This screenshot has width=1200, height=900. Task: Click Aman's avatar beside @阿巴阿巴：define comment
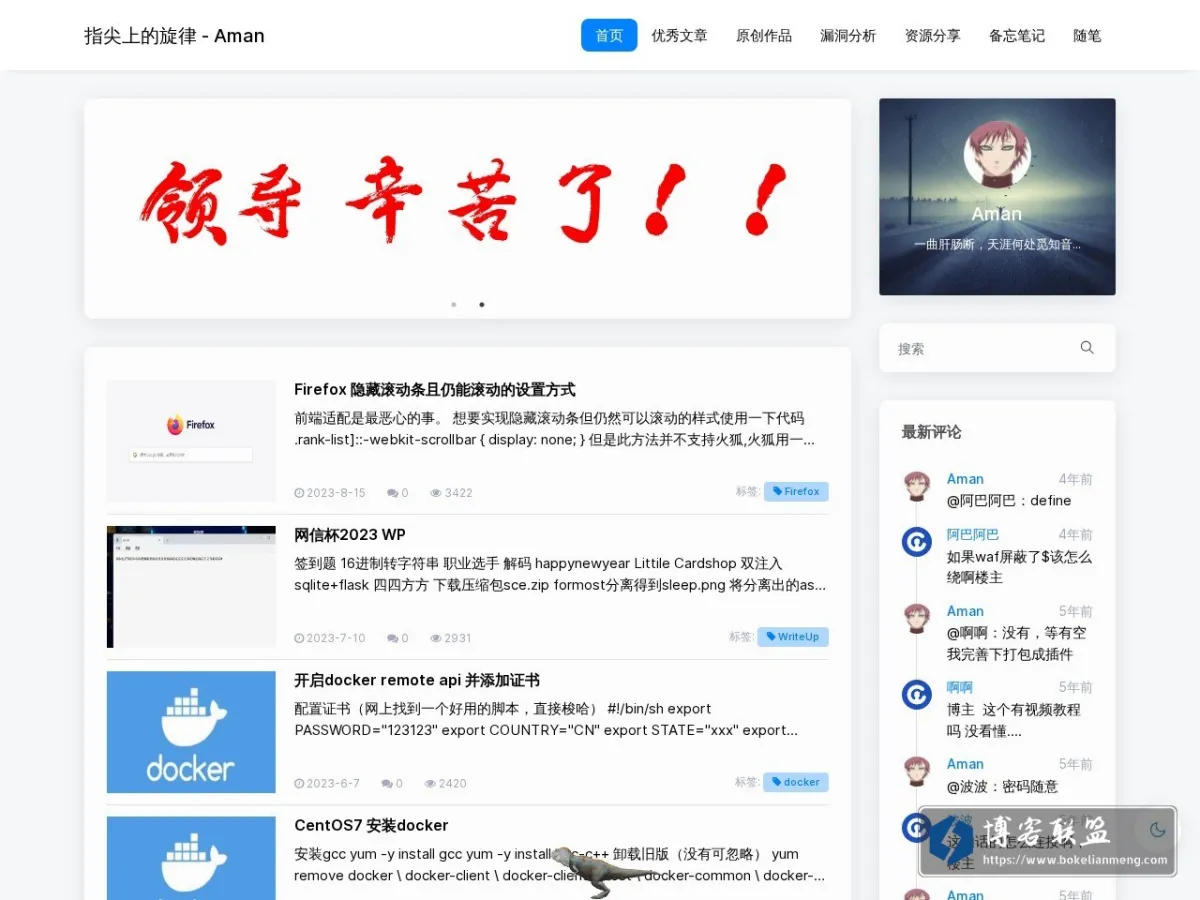coord(917,486)
